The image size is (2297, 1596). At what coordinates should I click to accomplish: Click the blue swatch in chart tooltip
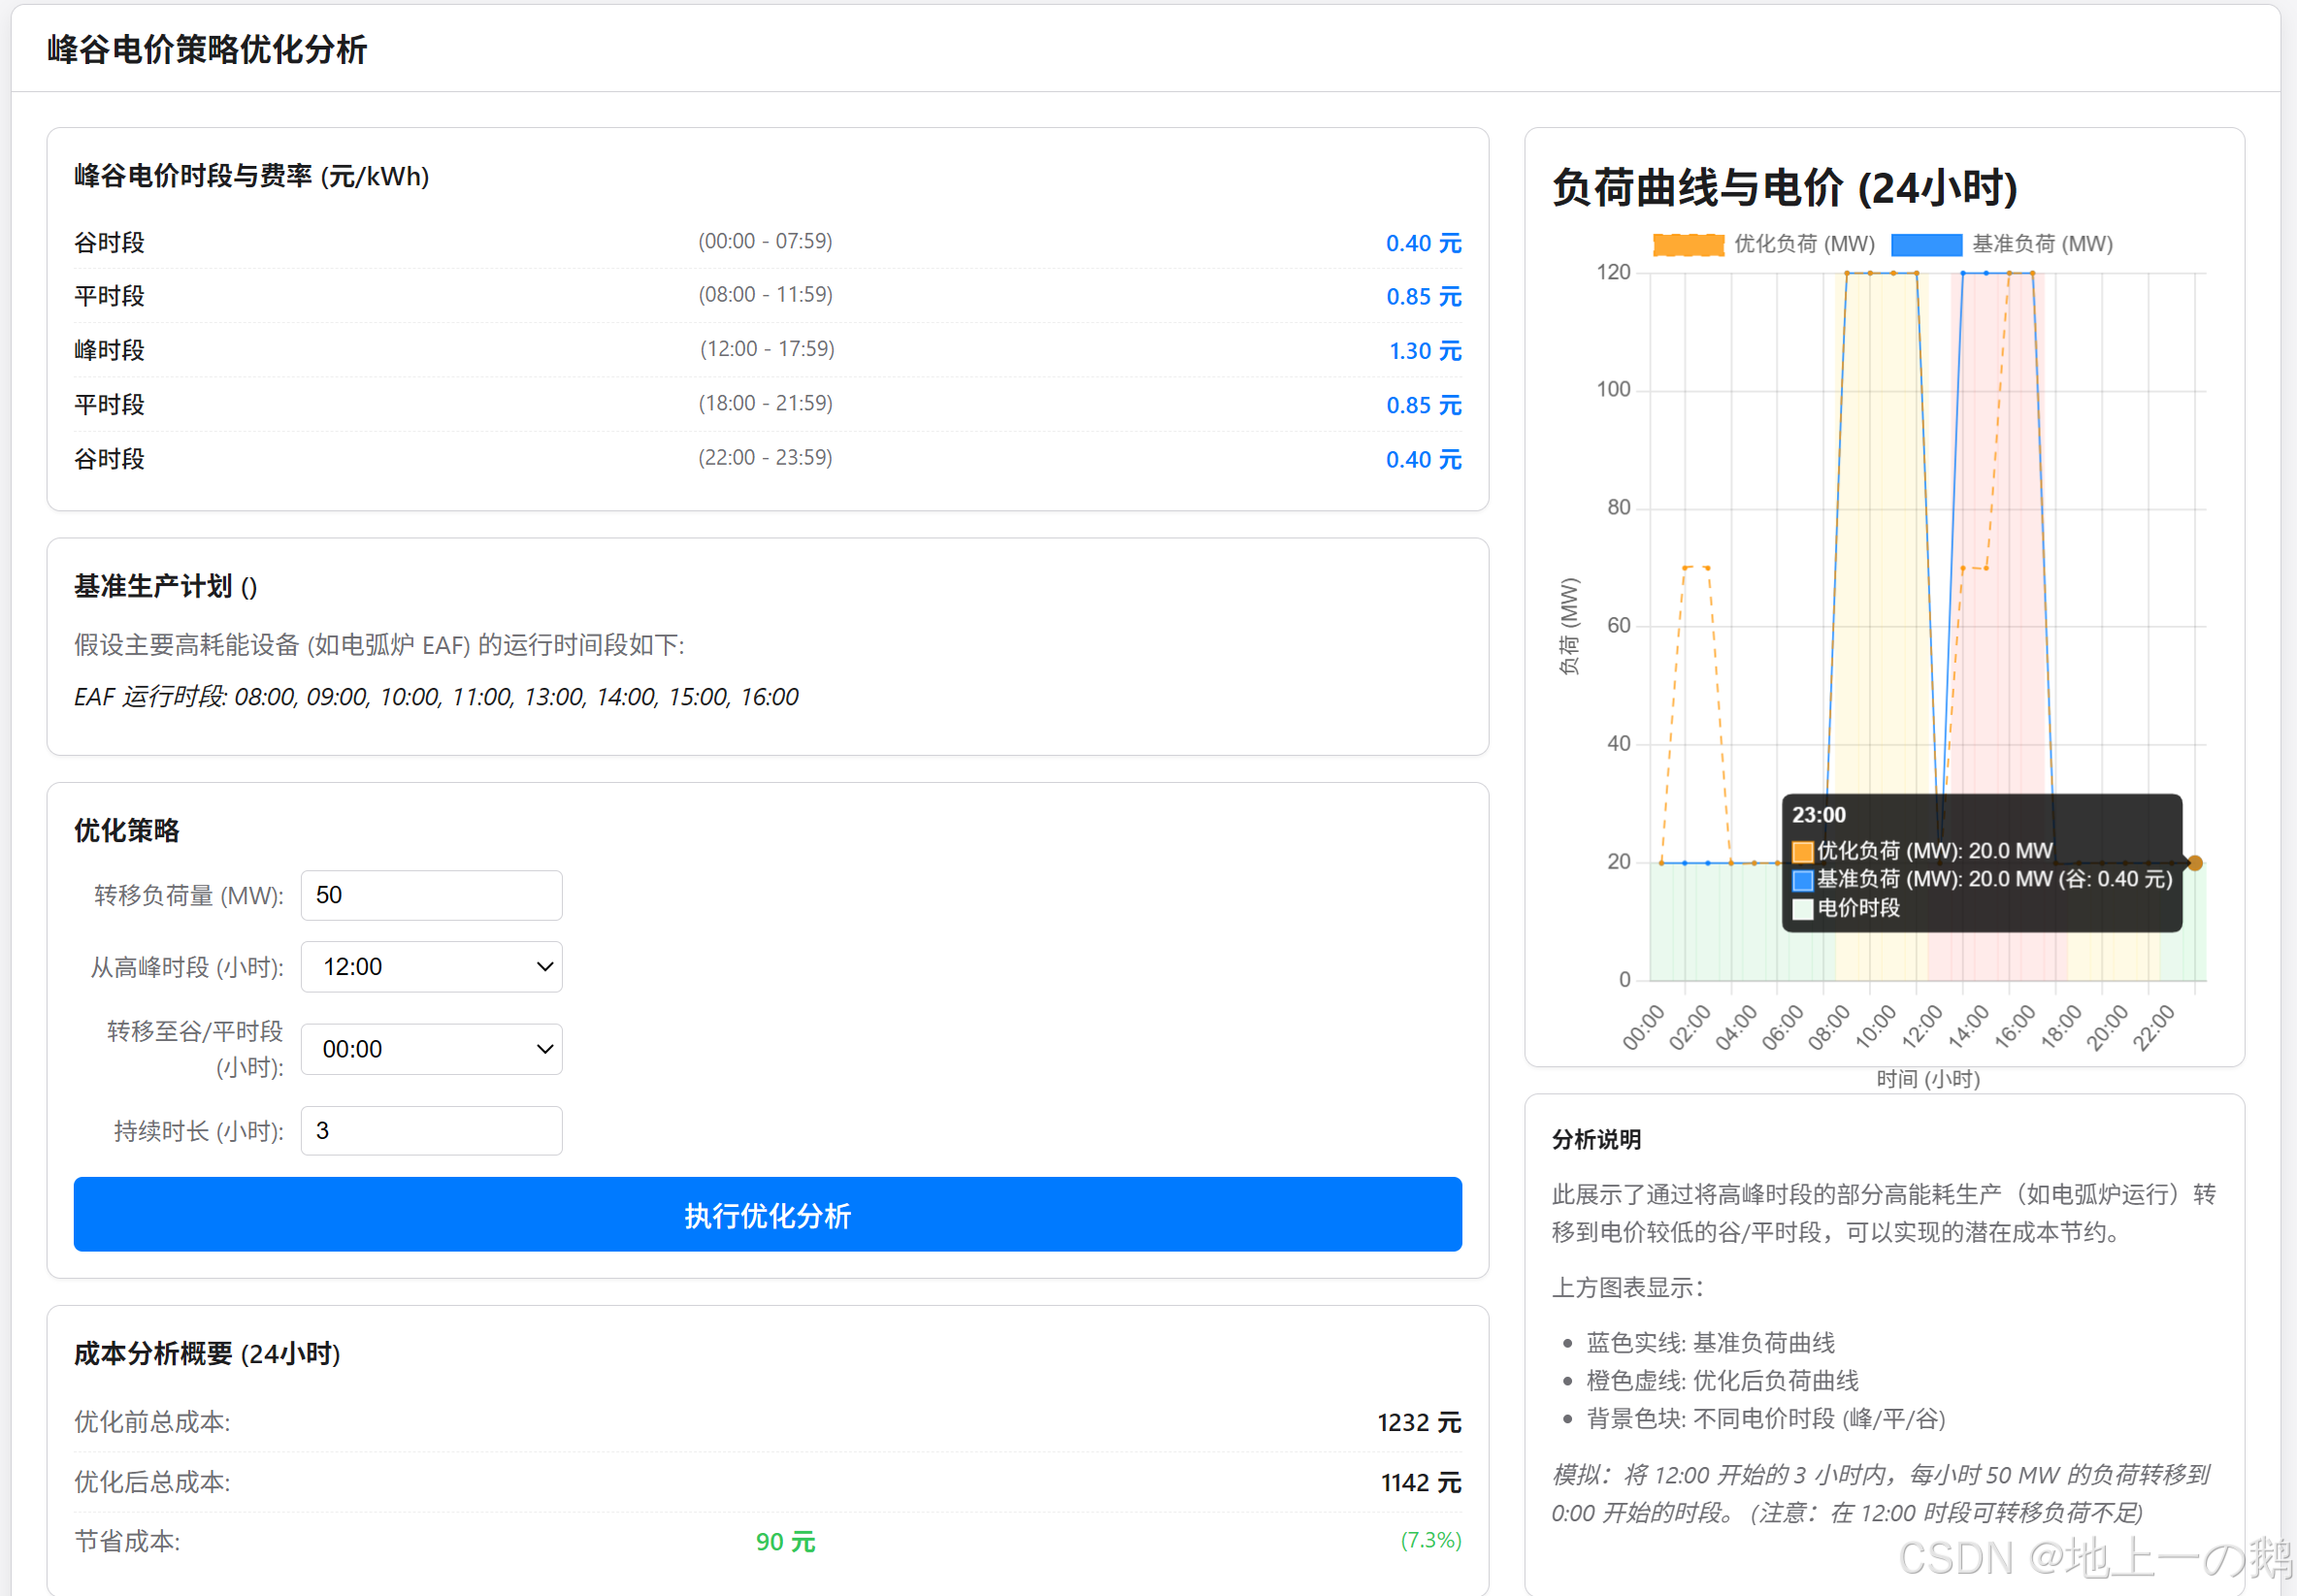pyautogui.click(x=1802, y=880)
